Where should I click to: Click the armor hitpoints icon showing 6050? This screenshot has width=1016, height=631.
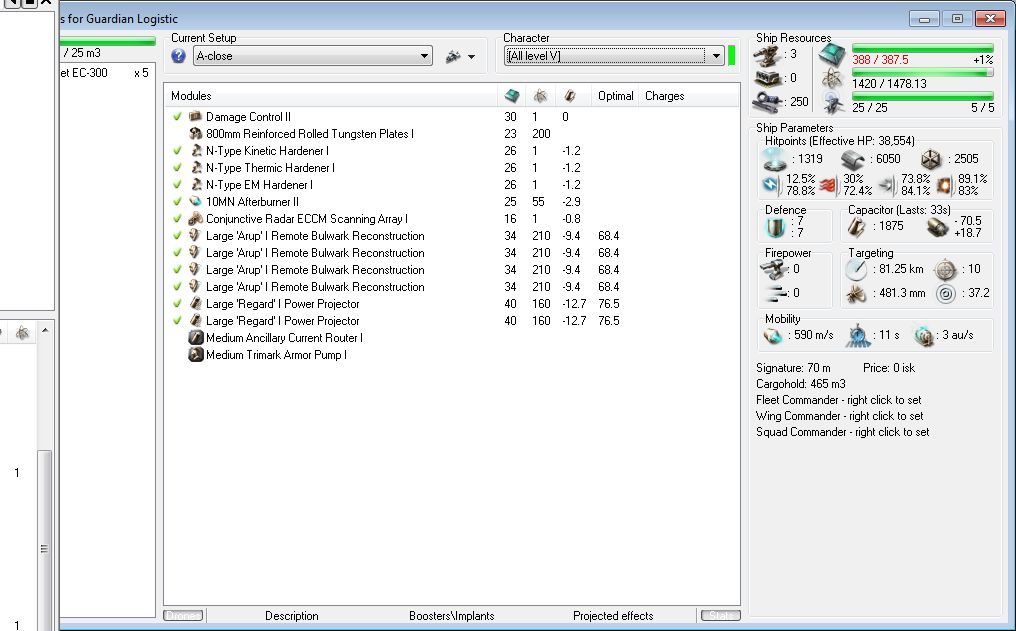[853, 159]
